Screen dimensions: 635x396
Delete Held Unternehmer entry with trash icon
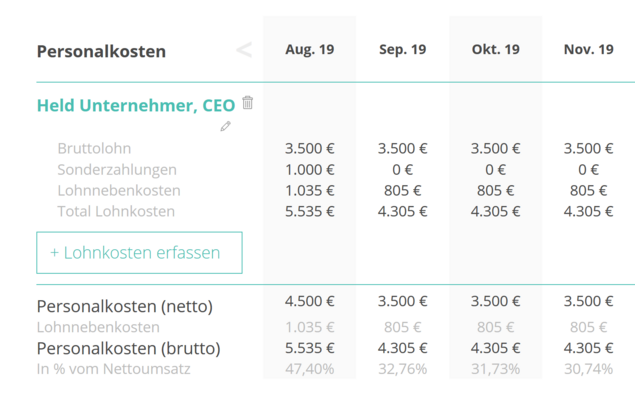[247, 102]
